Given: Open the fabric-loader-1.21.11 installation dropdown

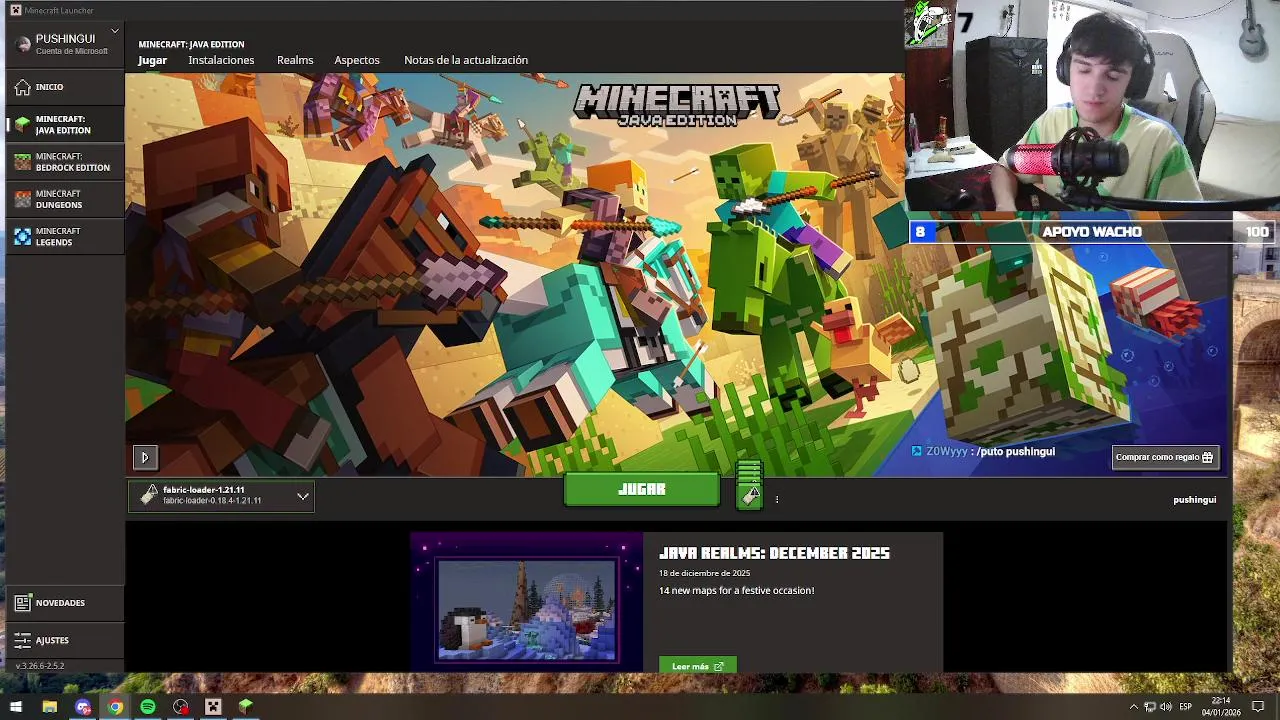Looking at the screenshot, I should (221, 496).
